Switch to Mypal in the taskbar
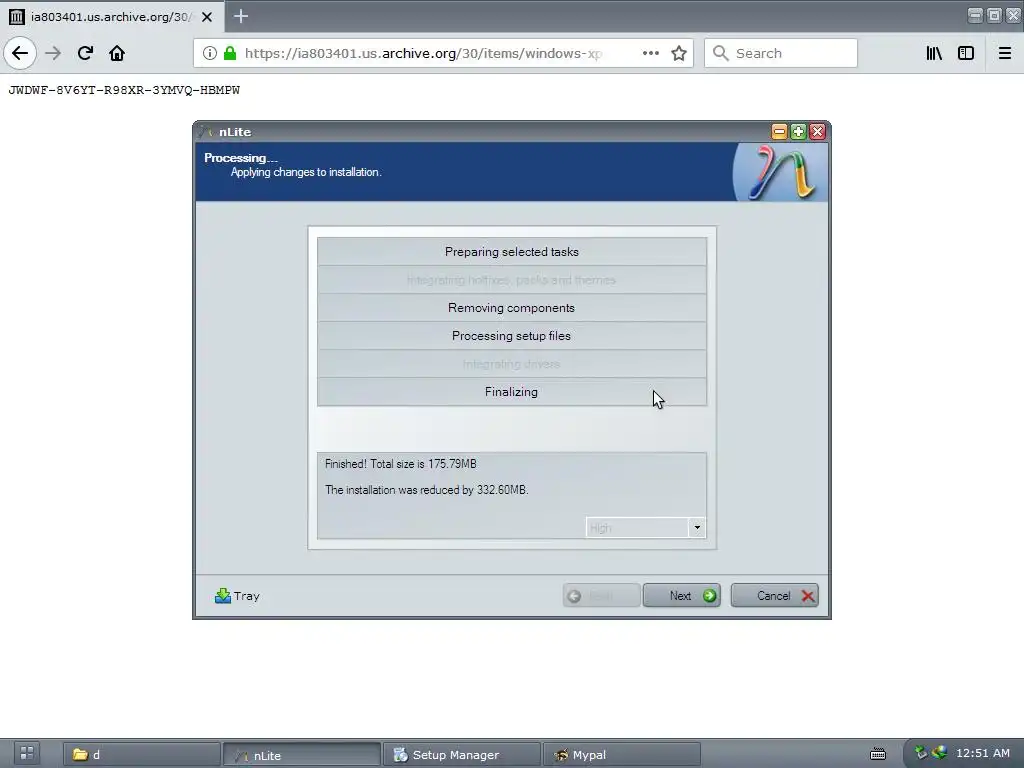This screenshot has height=768, width=1024. [x=621, y=754]
